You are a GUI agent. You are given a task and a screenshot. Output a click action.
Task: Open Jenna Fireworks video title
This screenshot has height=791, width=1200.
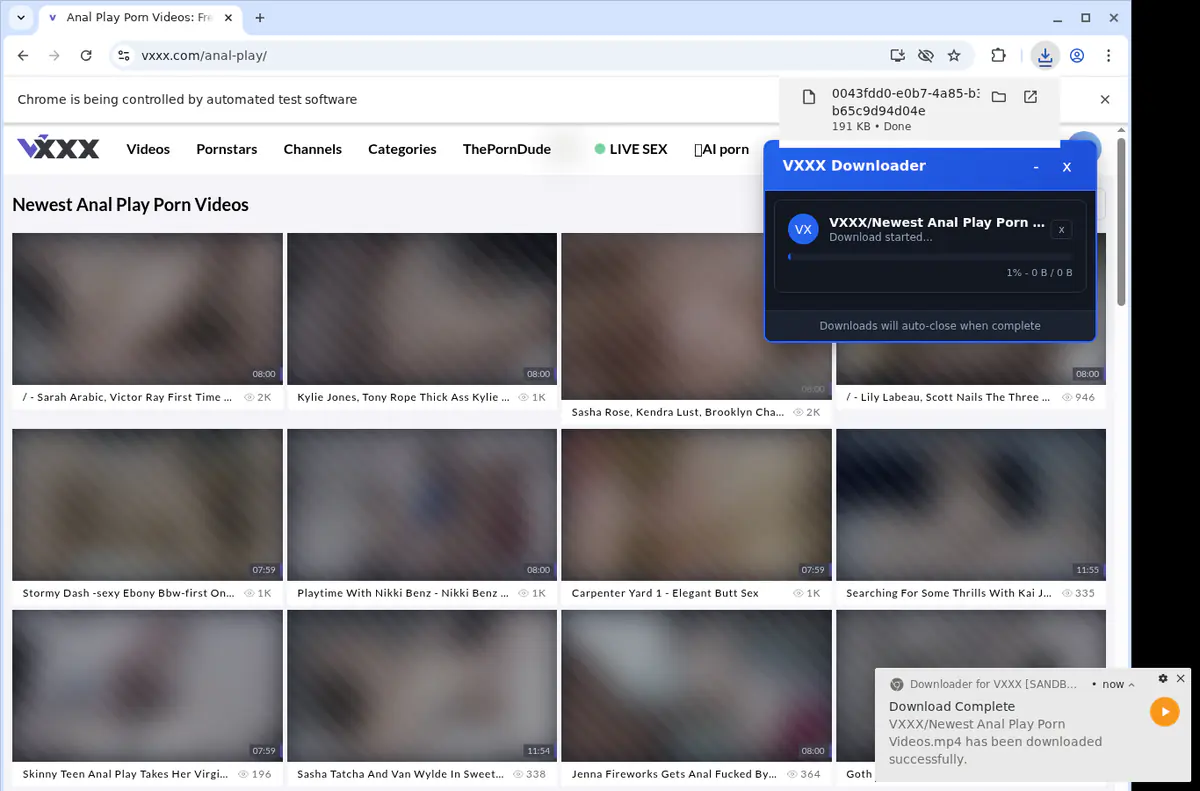[674, 774]
